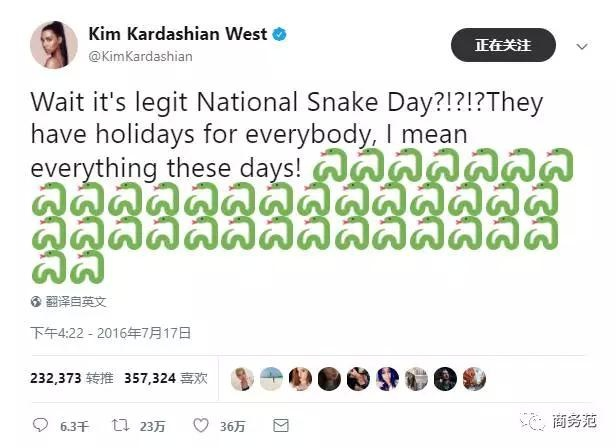This screenshot has width=616, height=448.
Task: Like the tweet with the heart icon
Action: 201,426
